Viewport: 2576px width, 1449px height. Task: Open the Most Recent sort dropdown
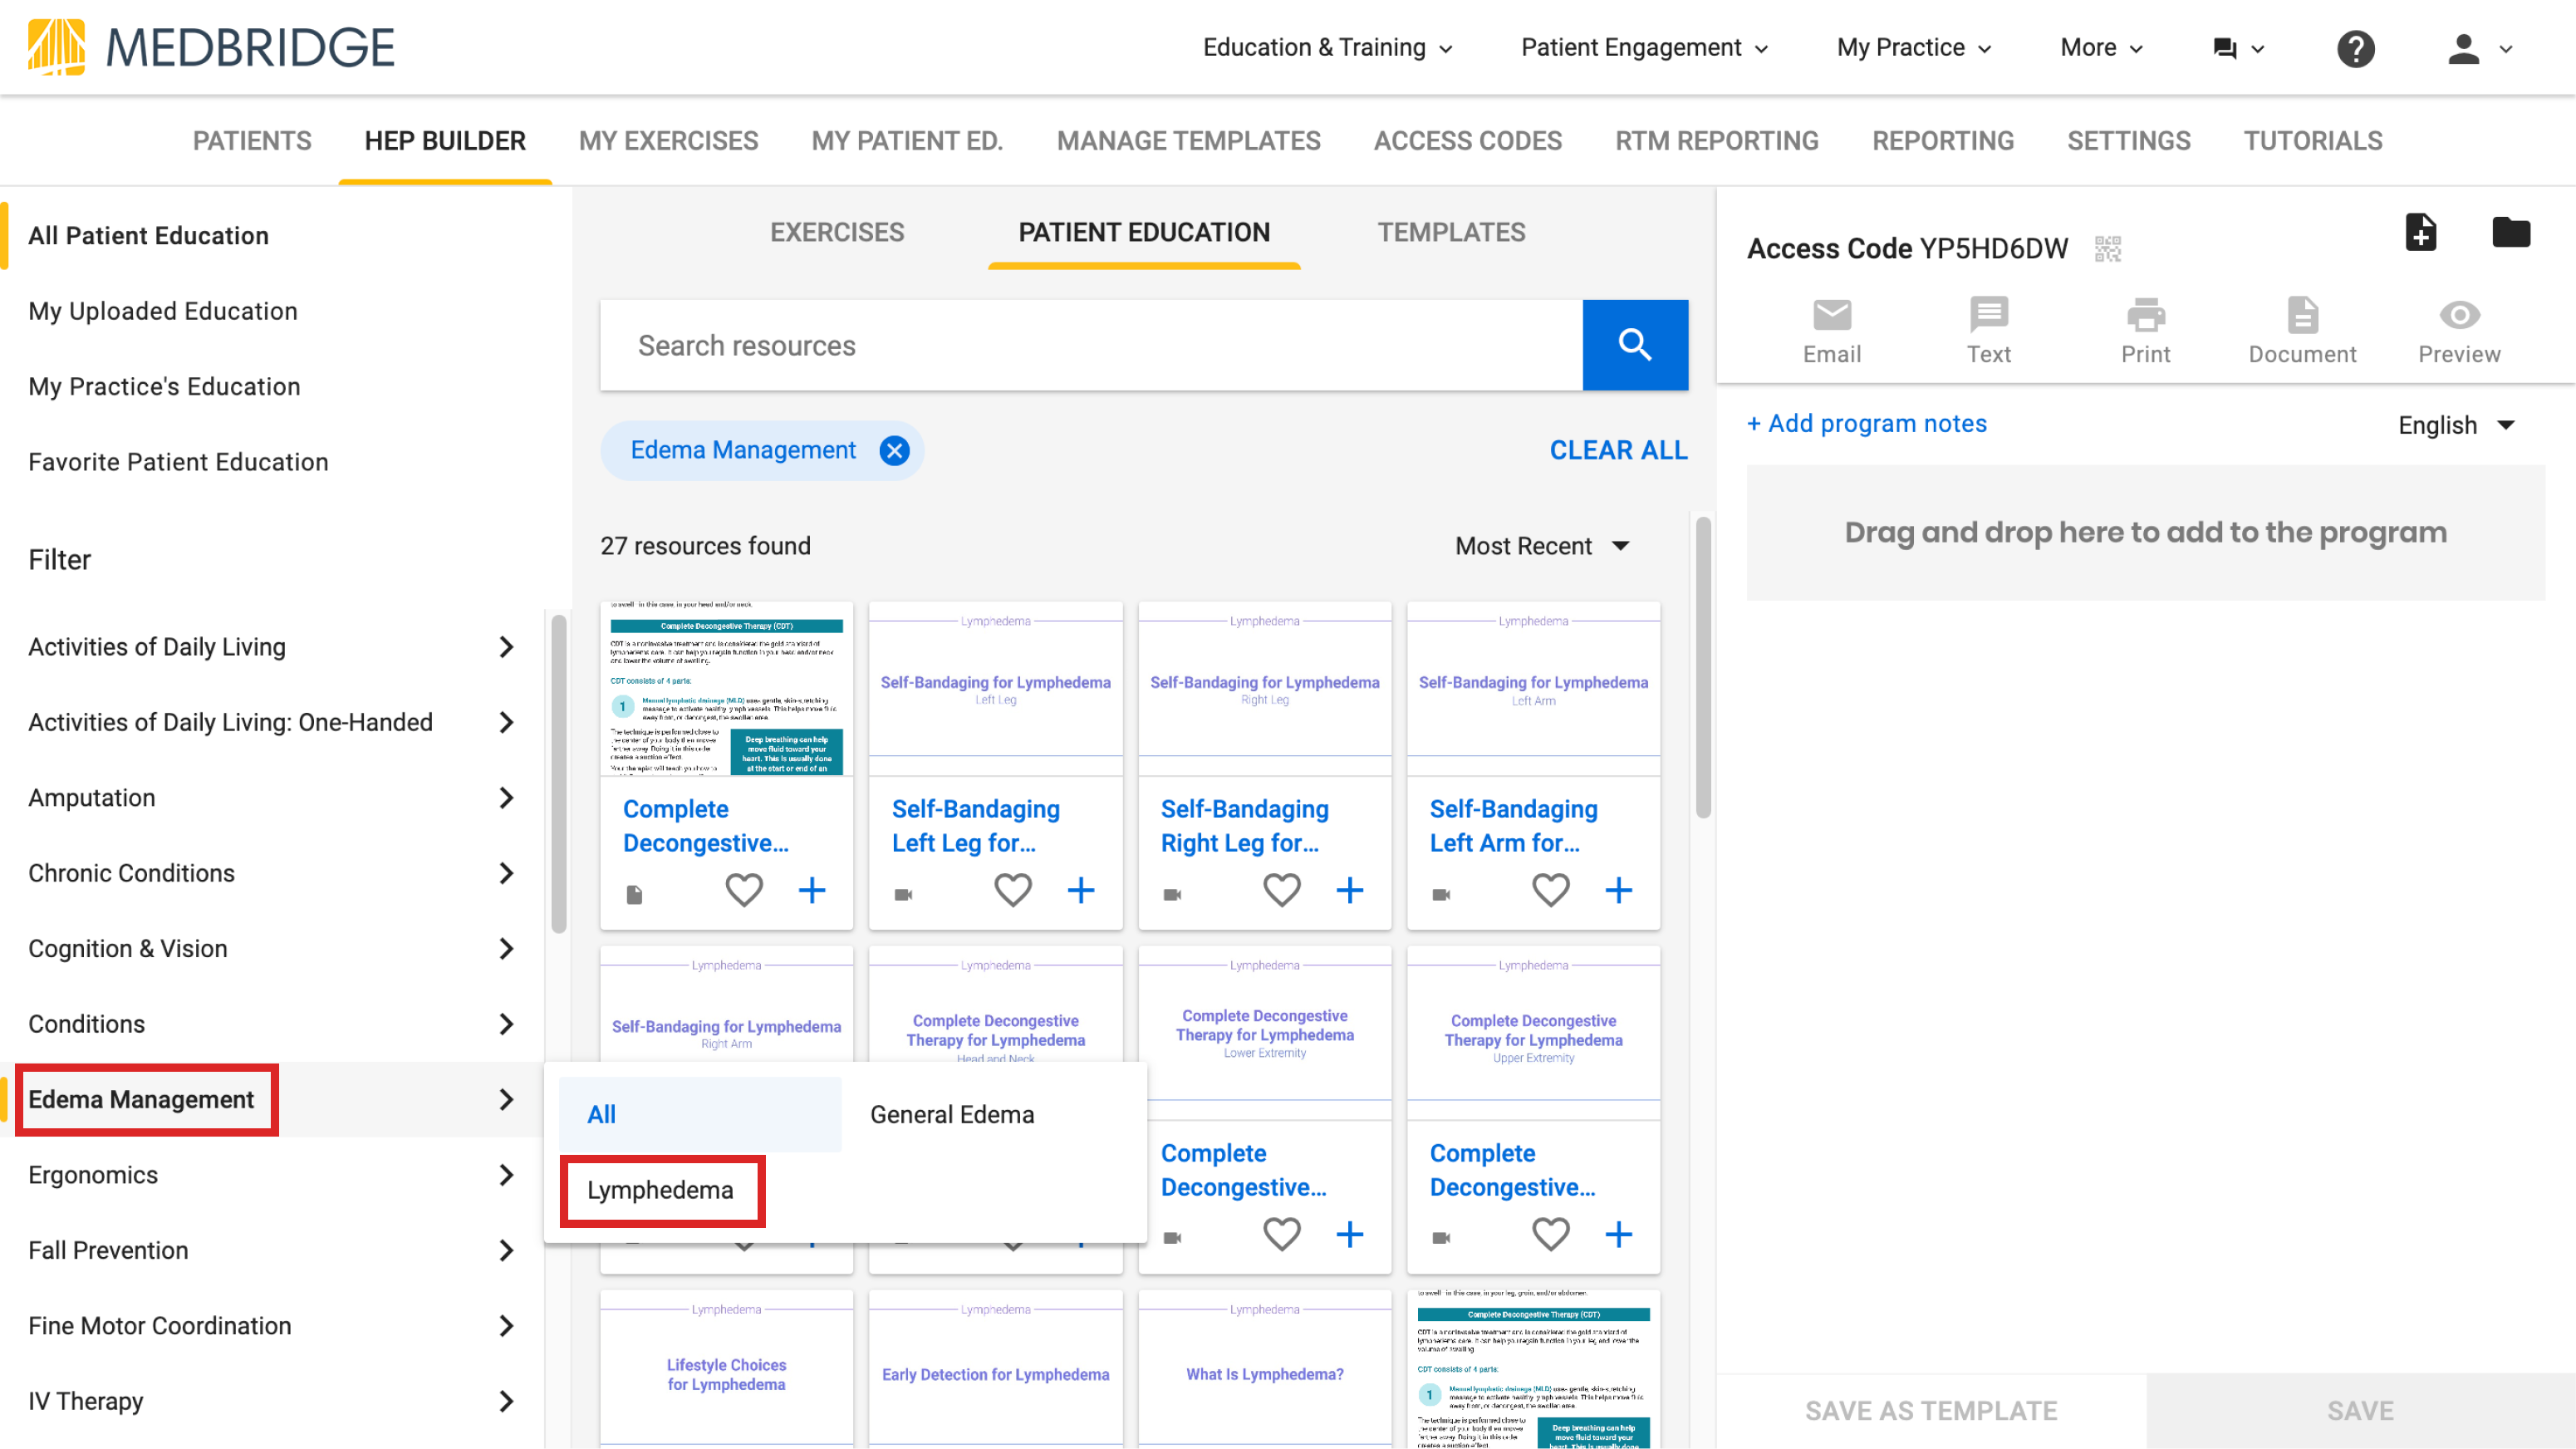(1542, 546)
